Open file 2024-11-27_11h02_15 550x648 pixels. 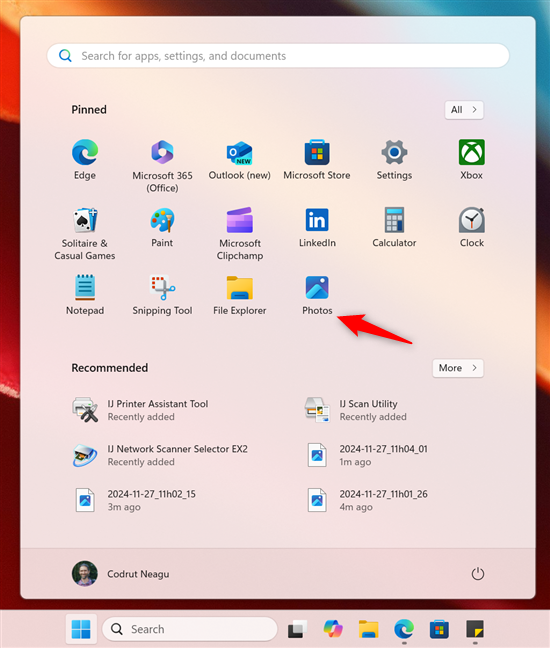tap(136, 500)
